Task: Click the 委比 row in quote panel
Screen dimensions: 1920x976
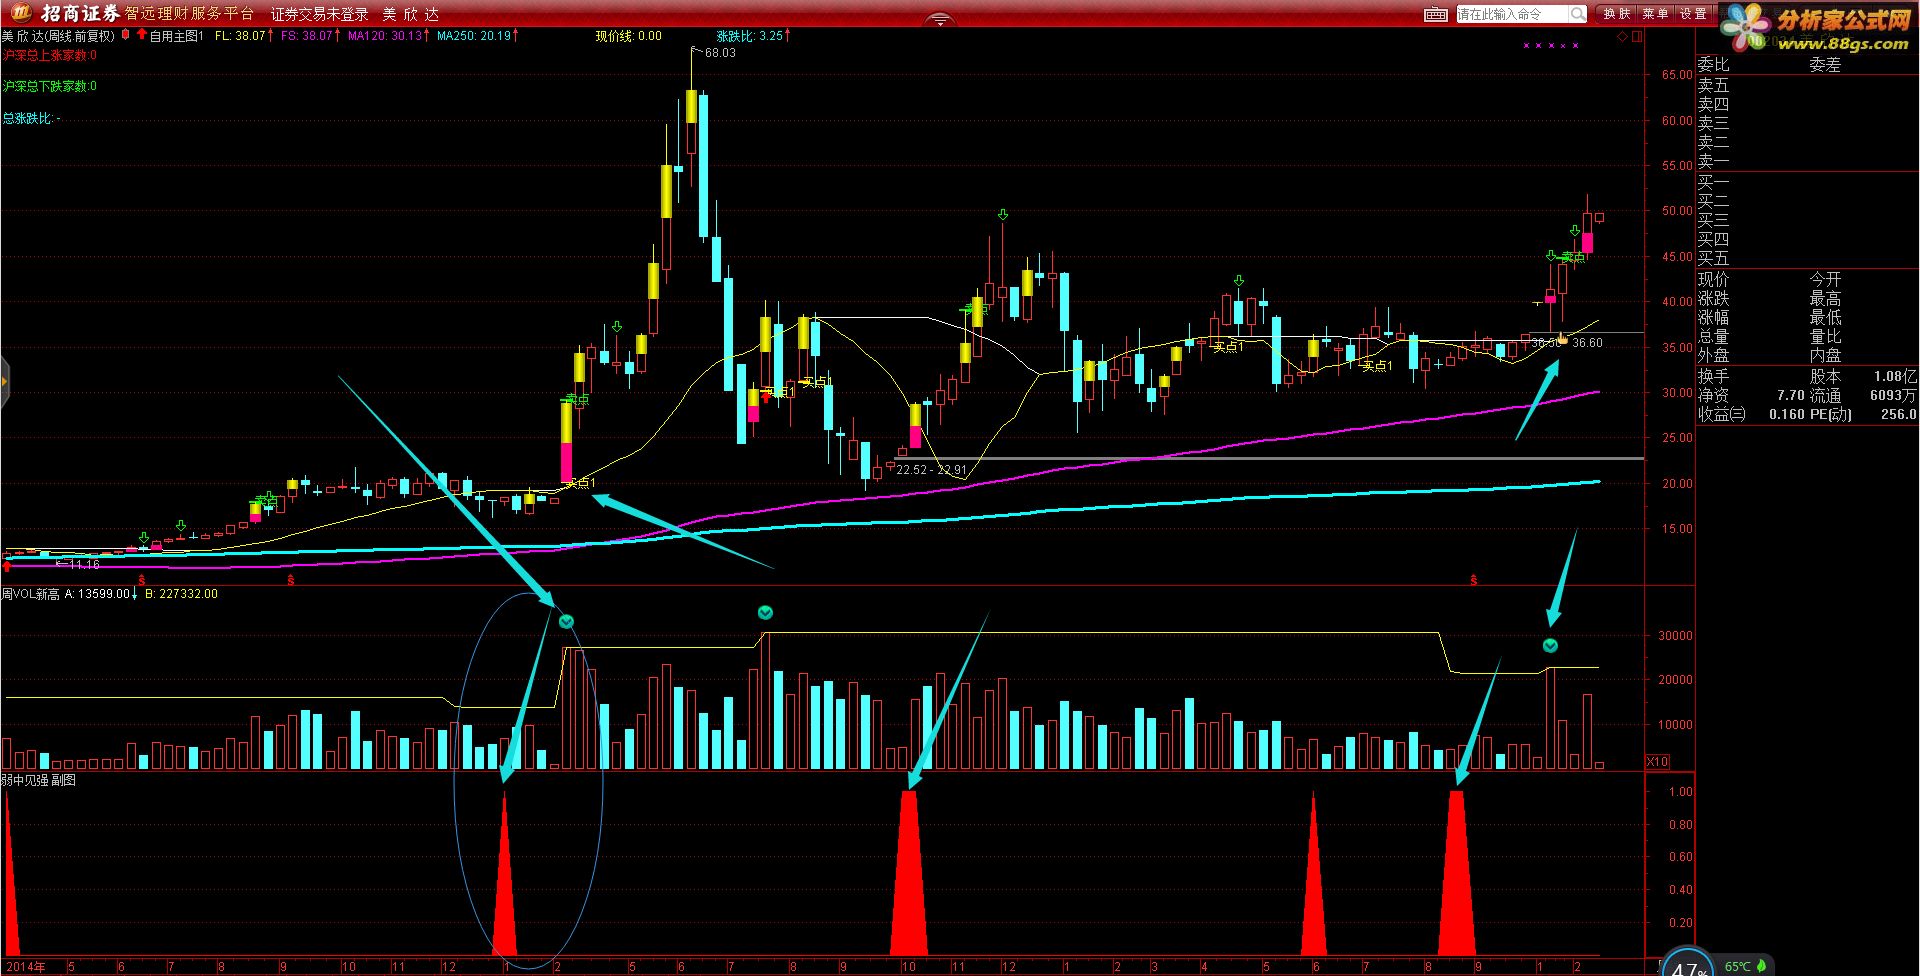Action: coord(1713,65)
